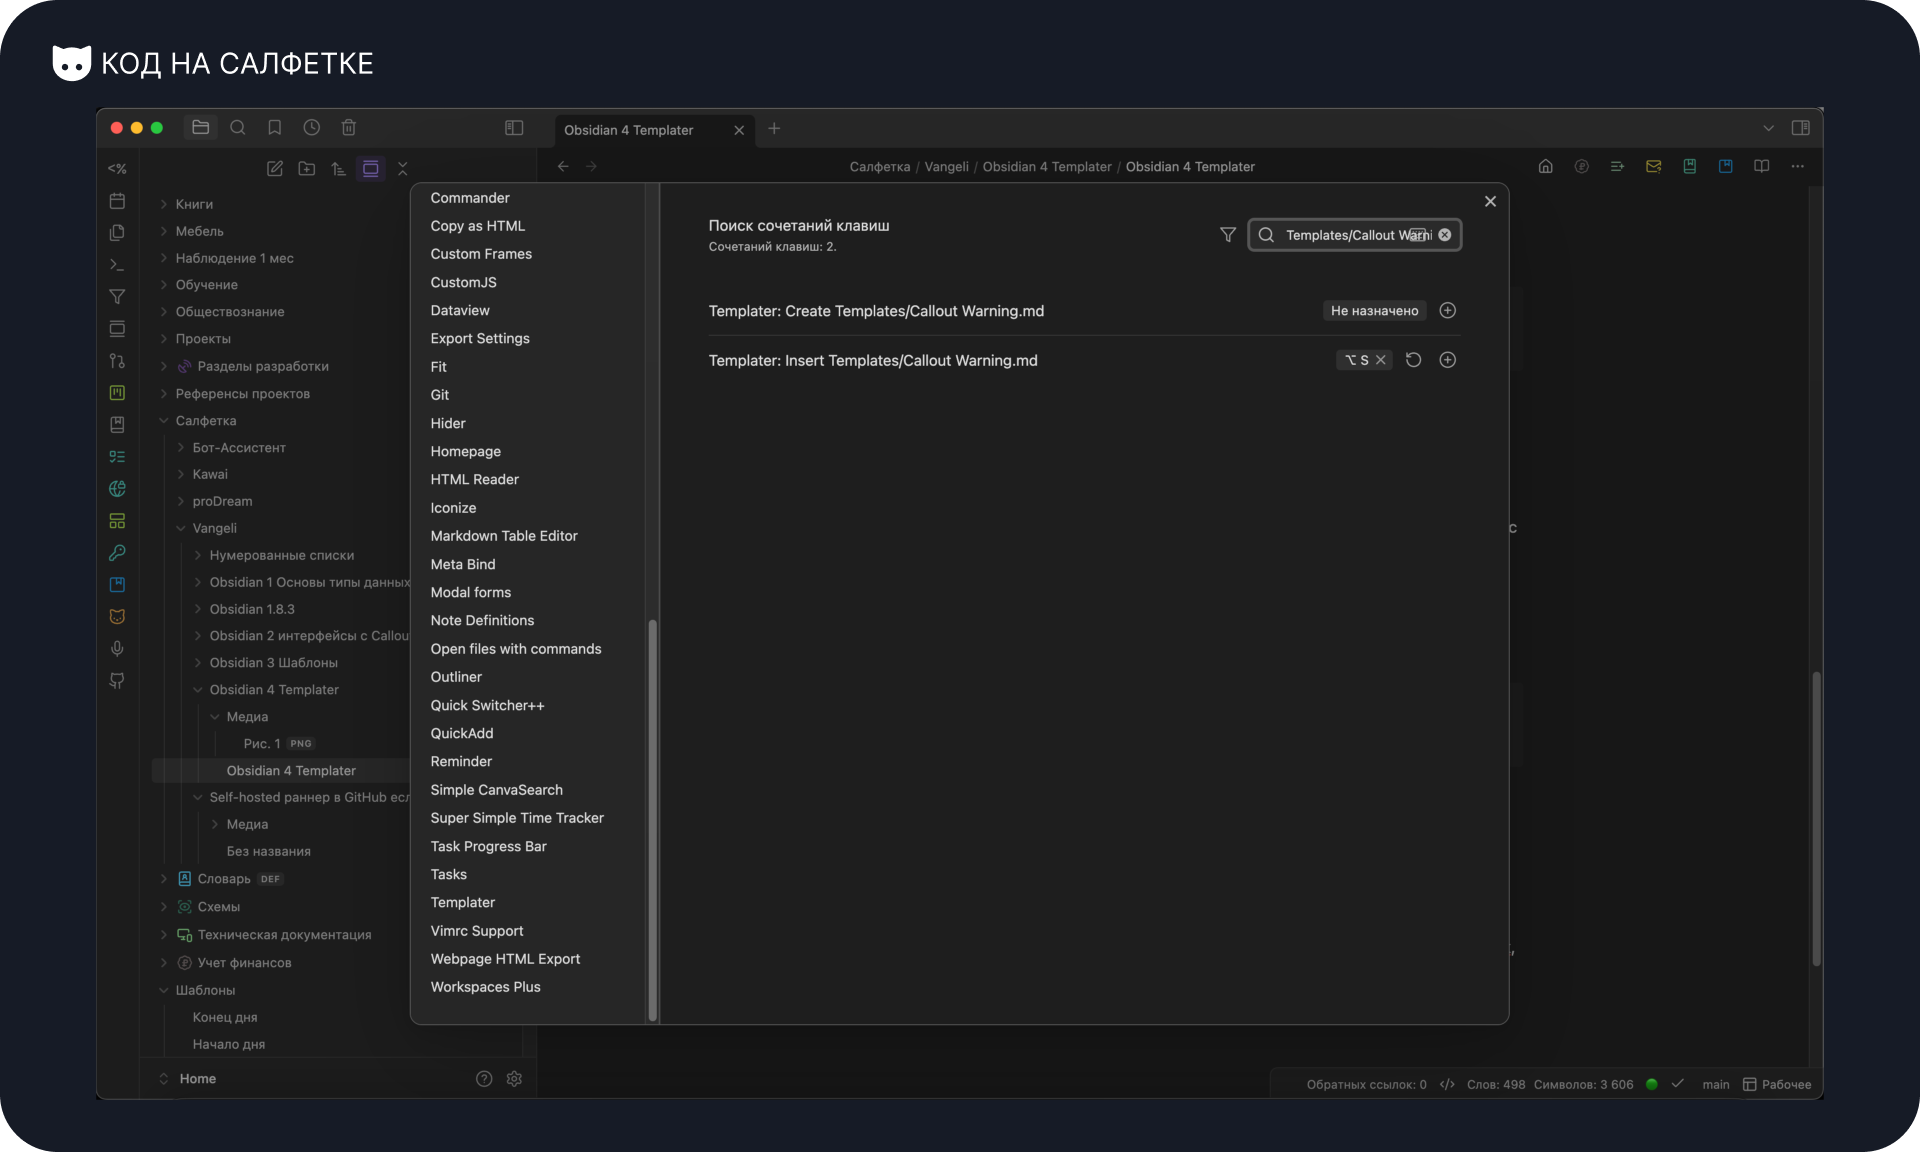1920x1152 pixels.
Task: Open Commander plugin settings
Action: pos(470,198)
